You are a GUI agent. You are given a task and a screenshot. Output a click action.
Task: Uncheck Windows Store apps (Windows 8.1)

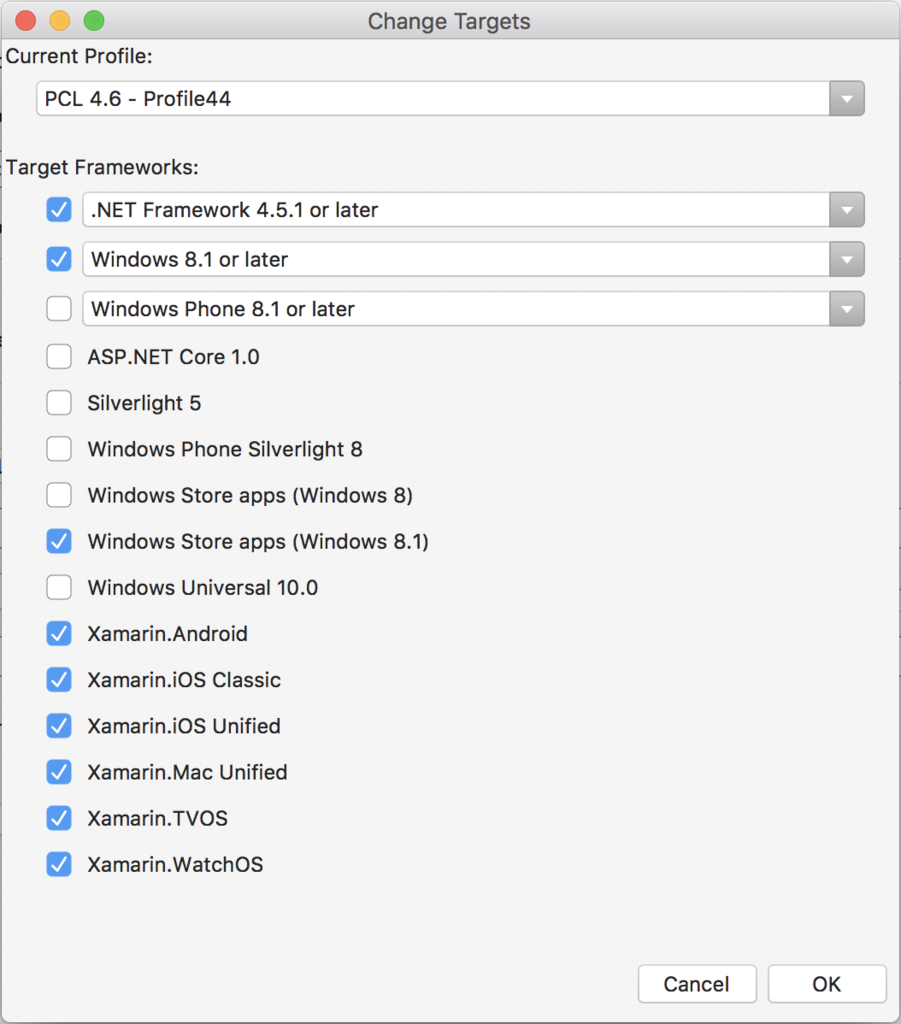tap(59, 541)
